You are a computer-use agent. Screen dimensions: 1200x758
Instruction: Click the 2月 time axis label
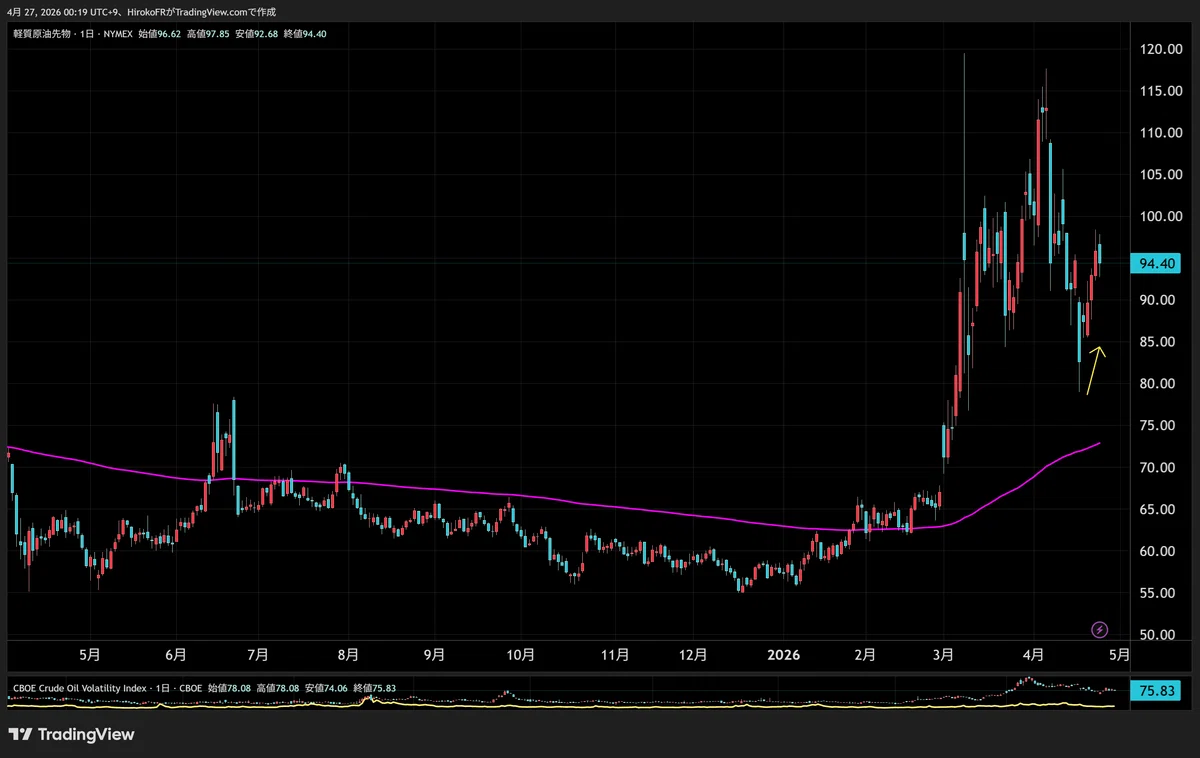point(865,656)
